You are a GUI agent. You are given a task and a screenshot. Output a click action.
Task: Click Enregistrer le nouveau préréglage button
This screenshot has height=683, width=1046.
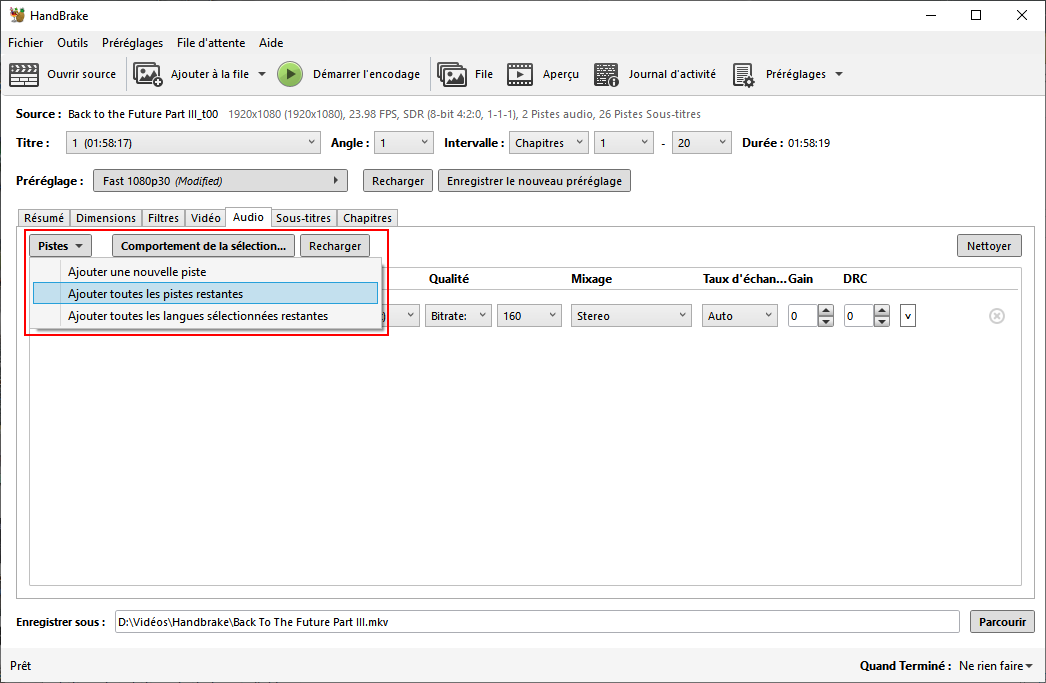pyautogui.click(x=534, y=181)
